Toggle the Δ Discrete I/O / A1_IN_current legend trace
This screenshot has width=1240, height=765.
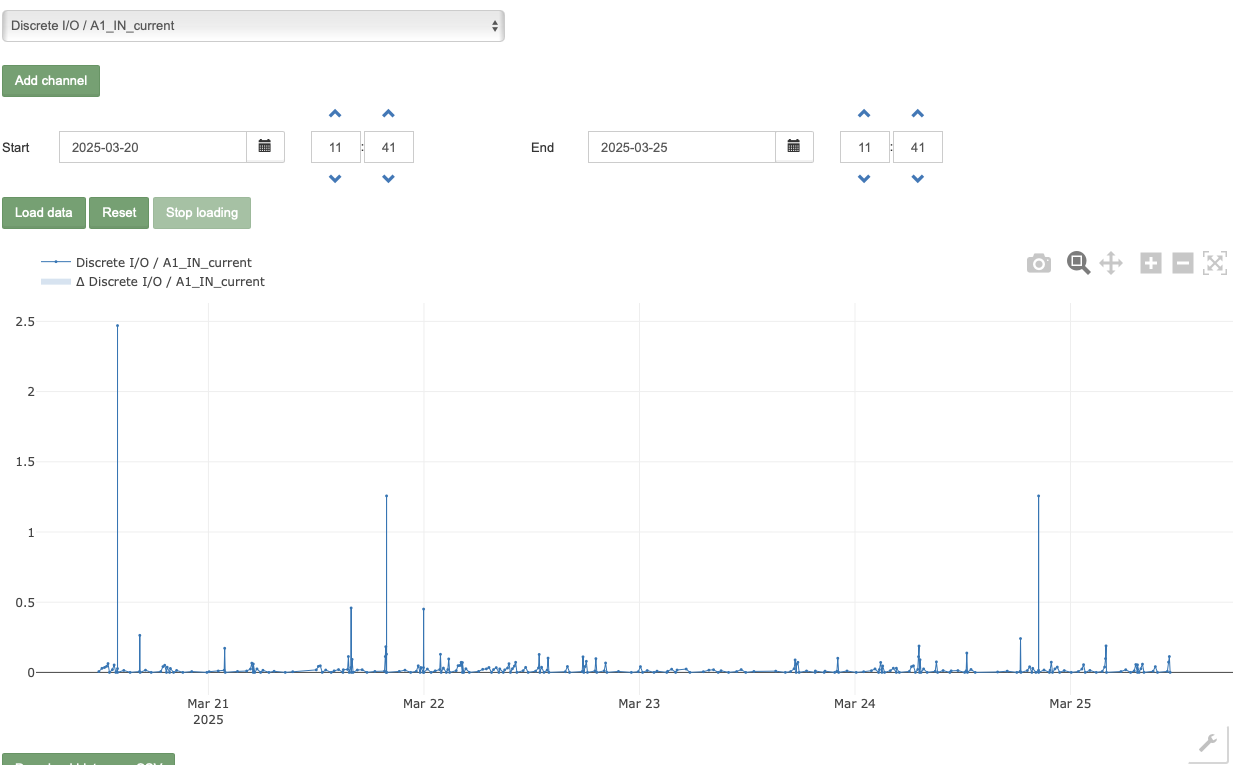(x=153, y=282)
